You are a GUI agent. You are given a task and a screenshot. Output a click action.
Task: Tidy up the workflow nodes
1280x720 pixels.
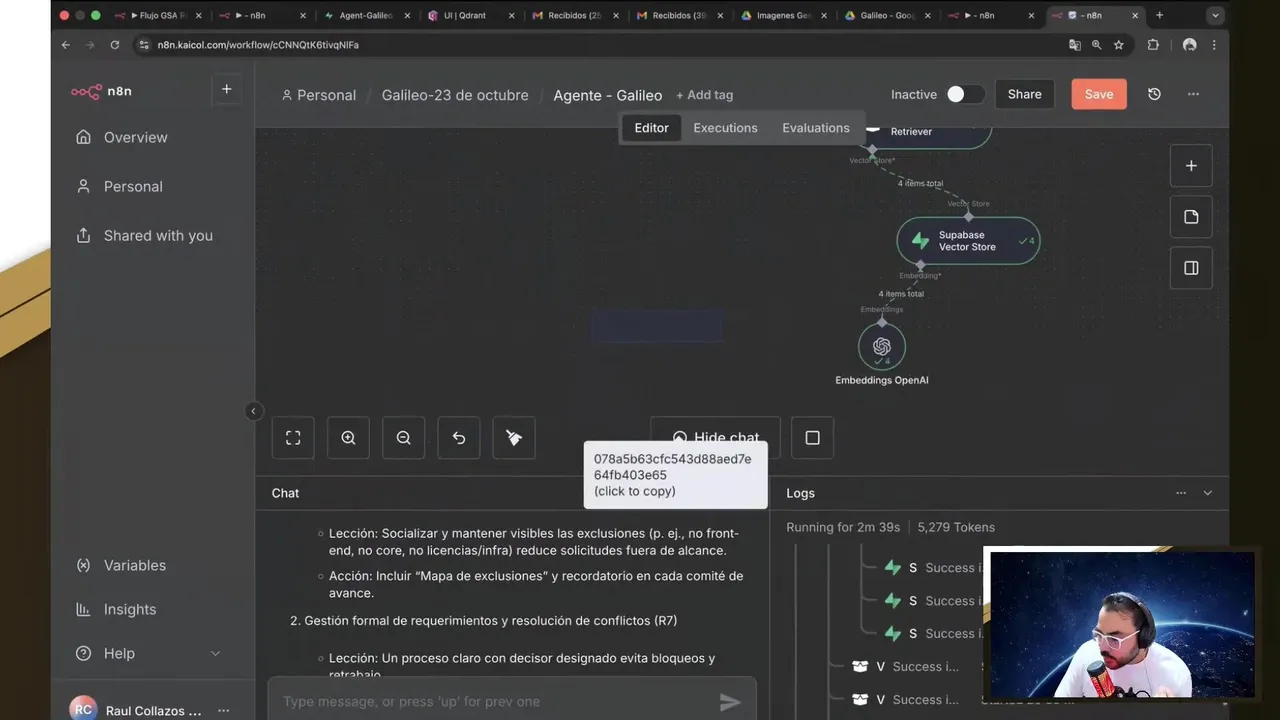pyautogui.click(x=514, y=438)
